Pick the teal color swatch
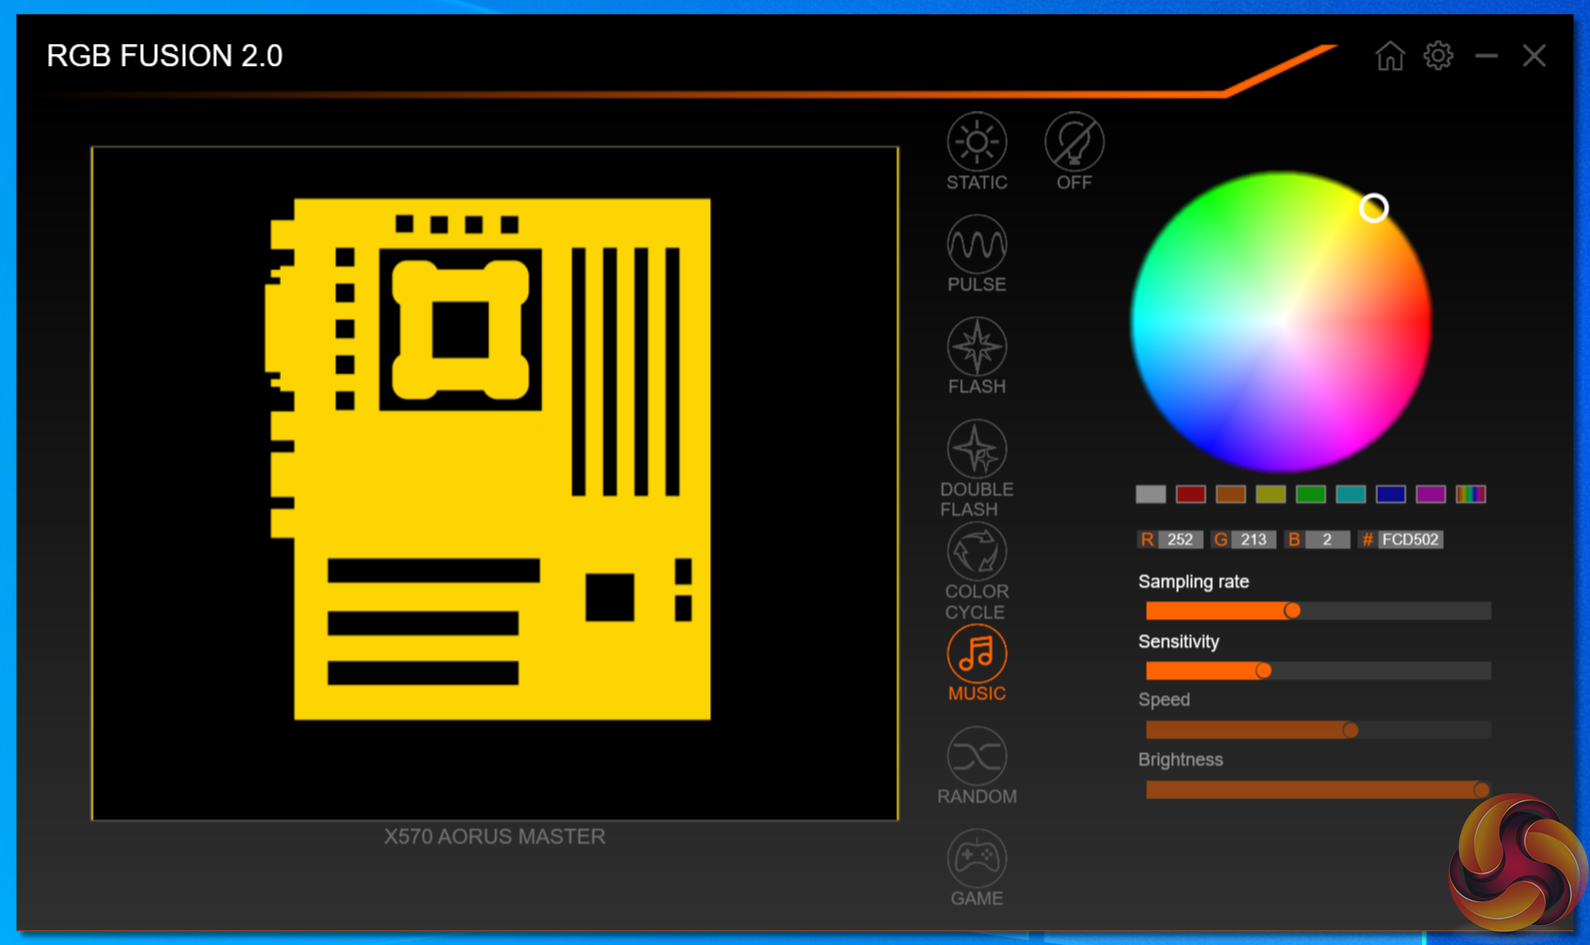Screen dimensions: 1590x945 [1351, 494]
